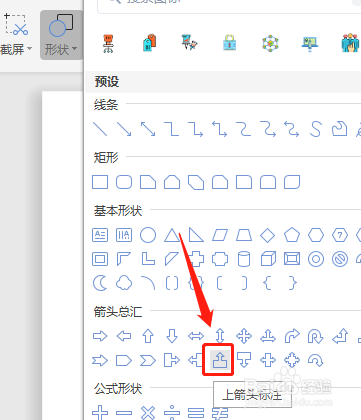This screenshot has height=420, width=361.
Task: Select the chevron arrow shape
Action: (x=148, y=360)
